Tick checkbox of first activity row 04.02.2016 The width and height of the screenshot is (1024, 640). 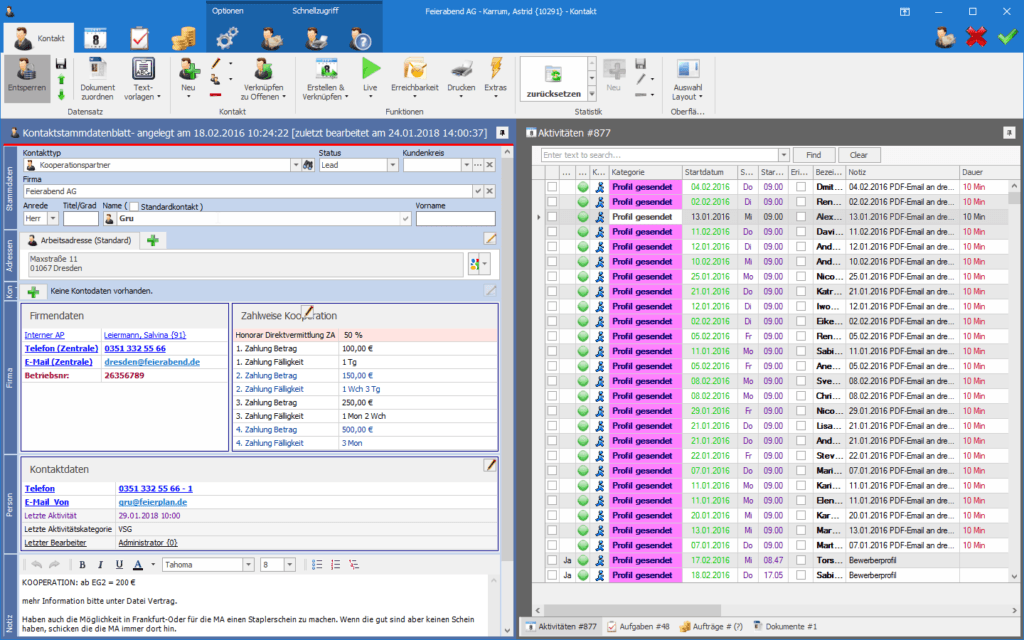click(x=552, y=187)
